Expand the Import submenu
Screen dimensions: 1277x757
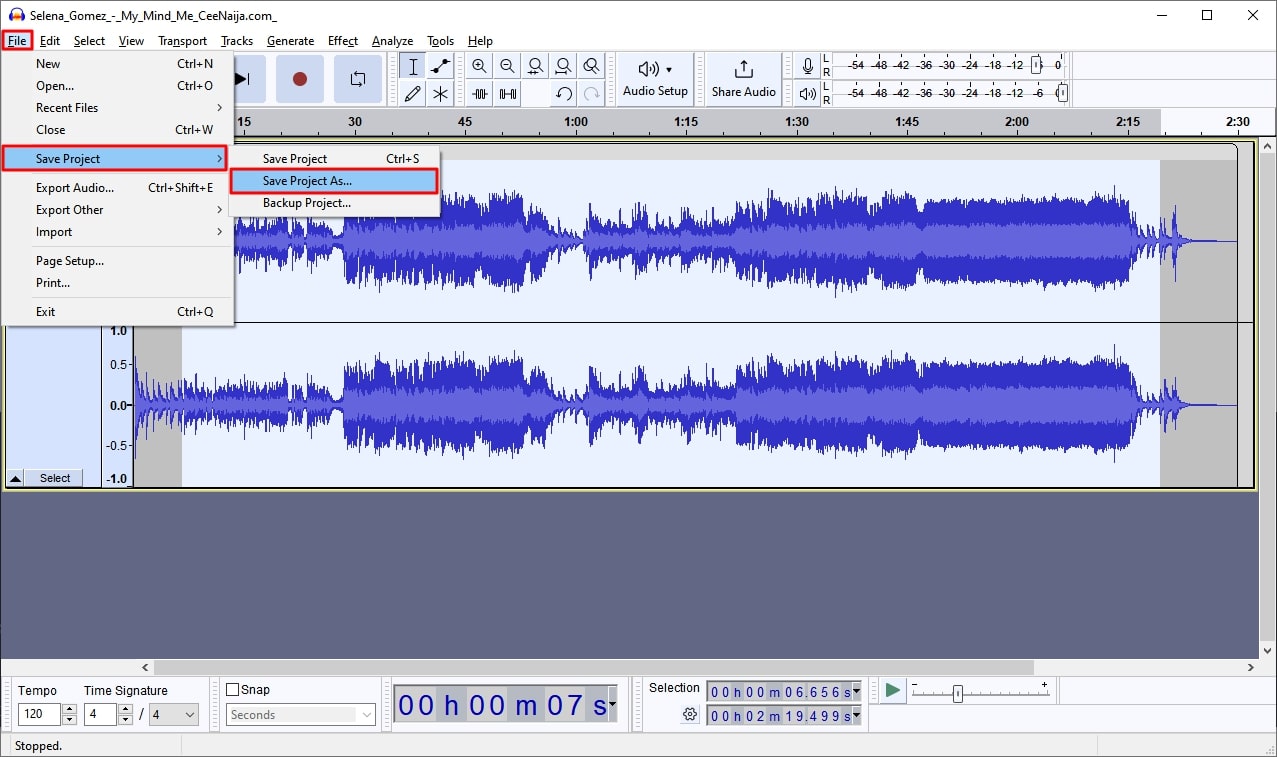(118, 232)
